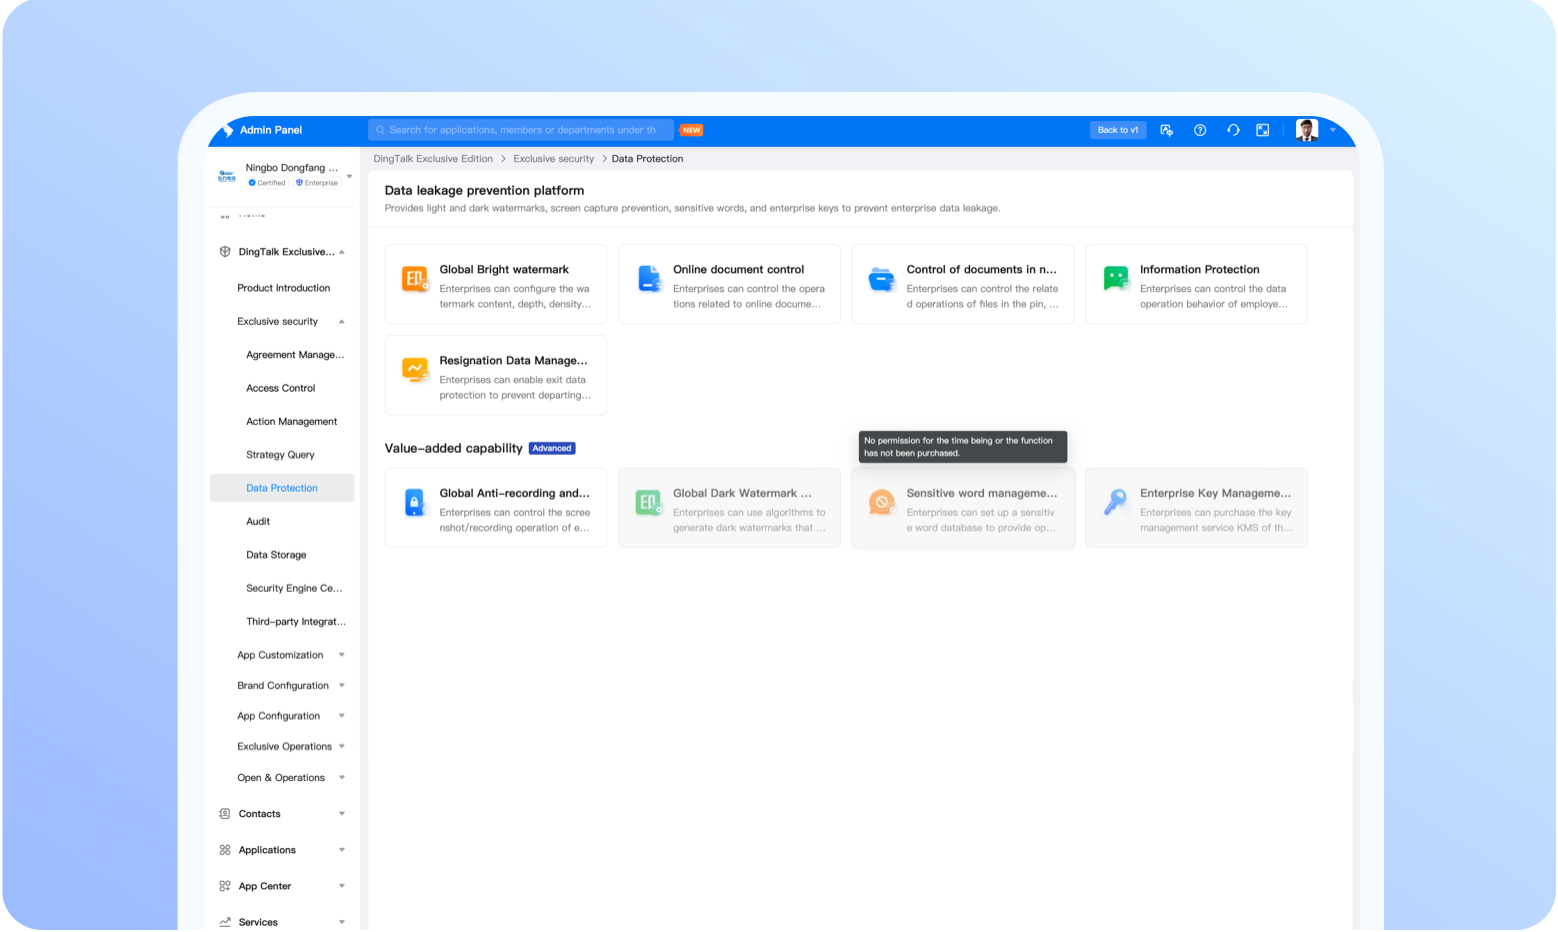1558x932 pixels.
Task: Click the Global Bright watermark icon
Action: pyautogui.click(x=414, y=279)
